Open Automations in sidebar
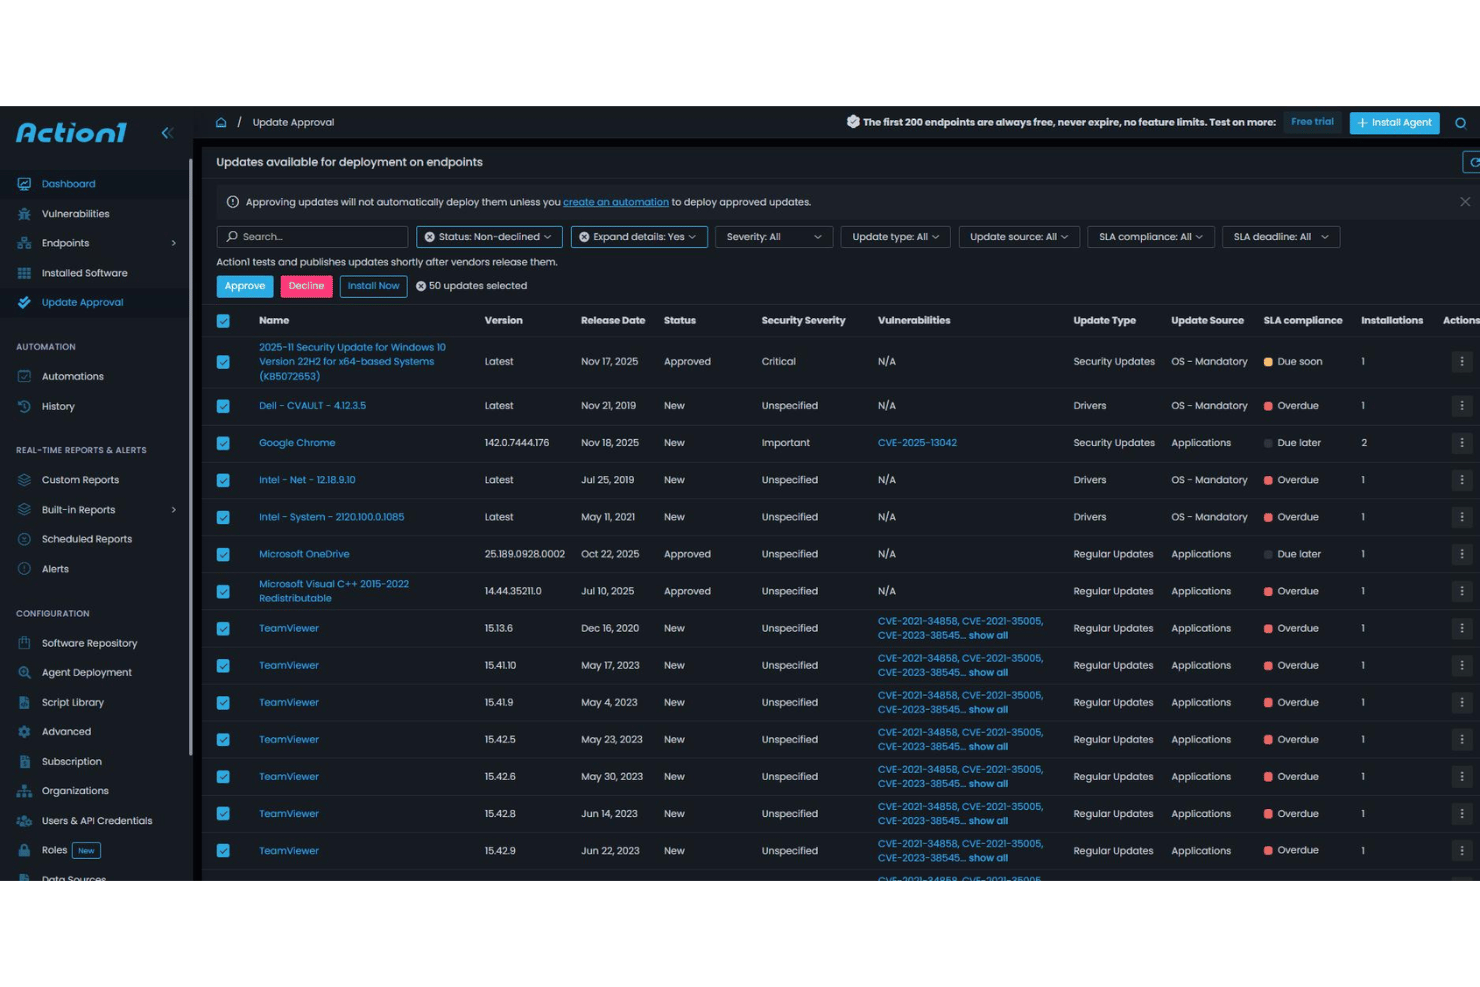This screenshot has height=987, width=1480. pos(72,377)
